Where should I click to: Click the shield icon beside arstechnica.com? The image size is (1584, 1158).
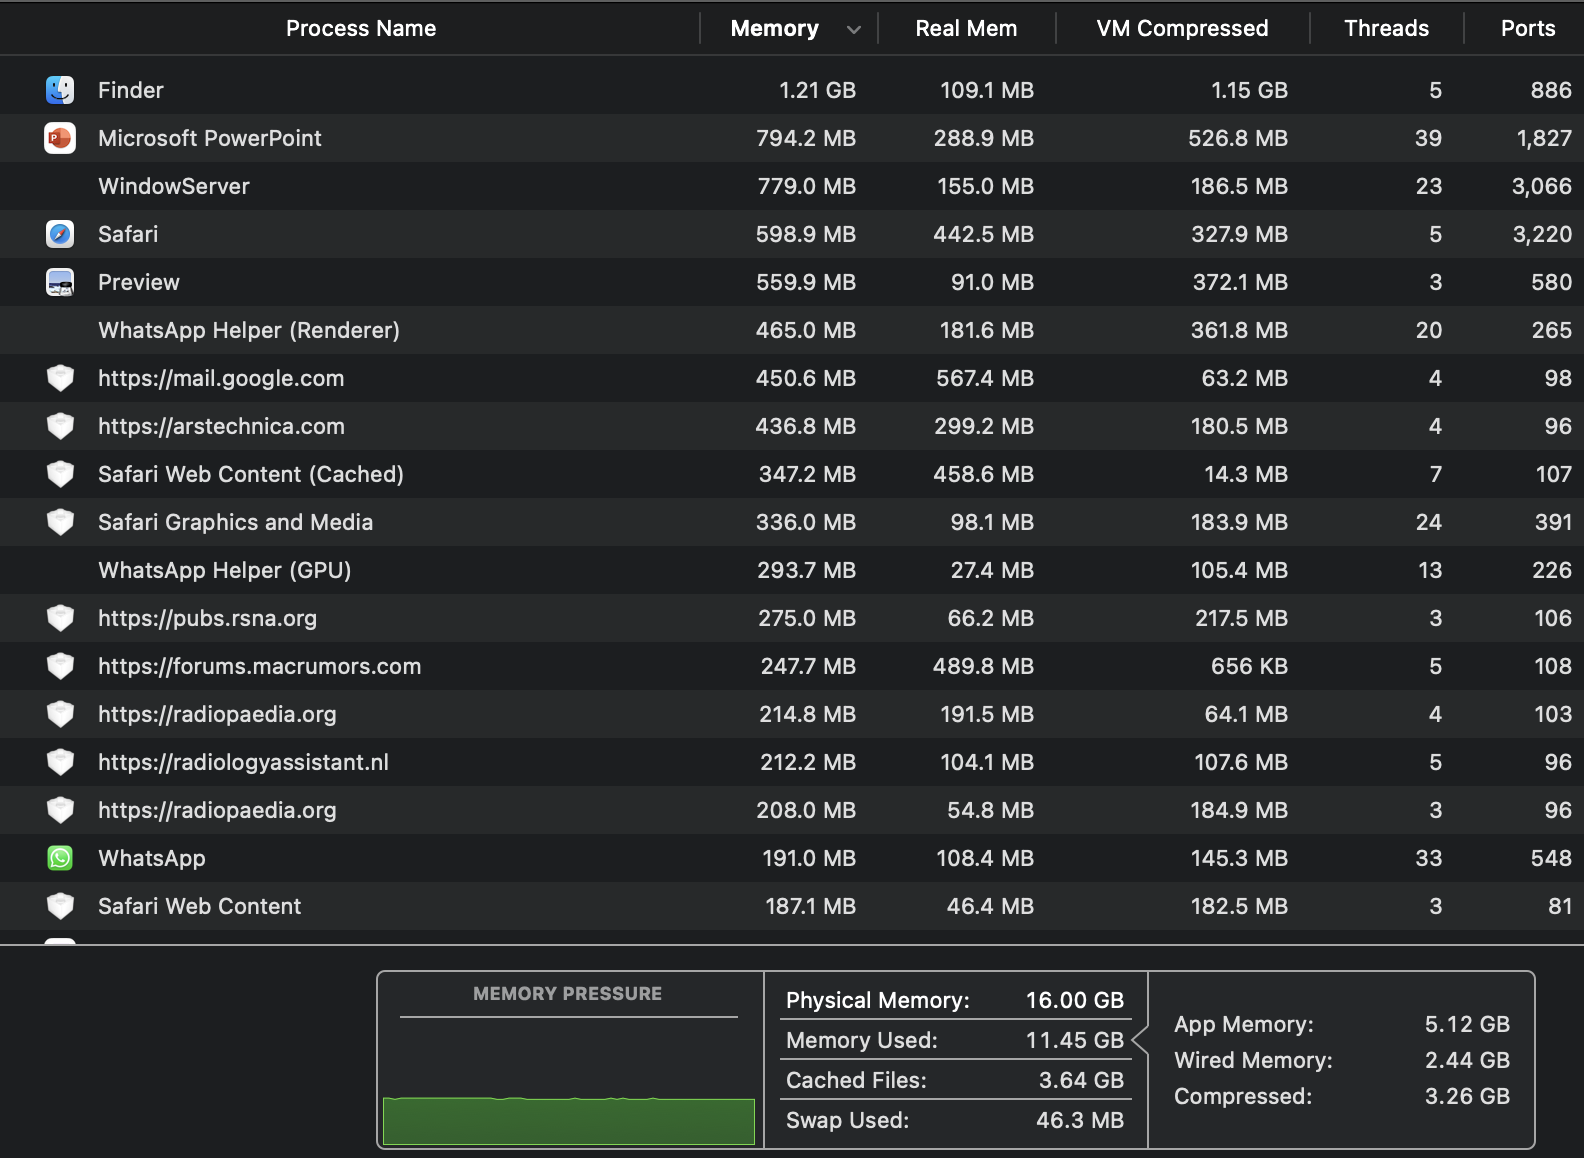click(60, 426)
